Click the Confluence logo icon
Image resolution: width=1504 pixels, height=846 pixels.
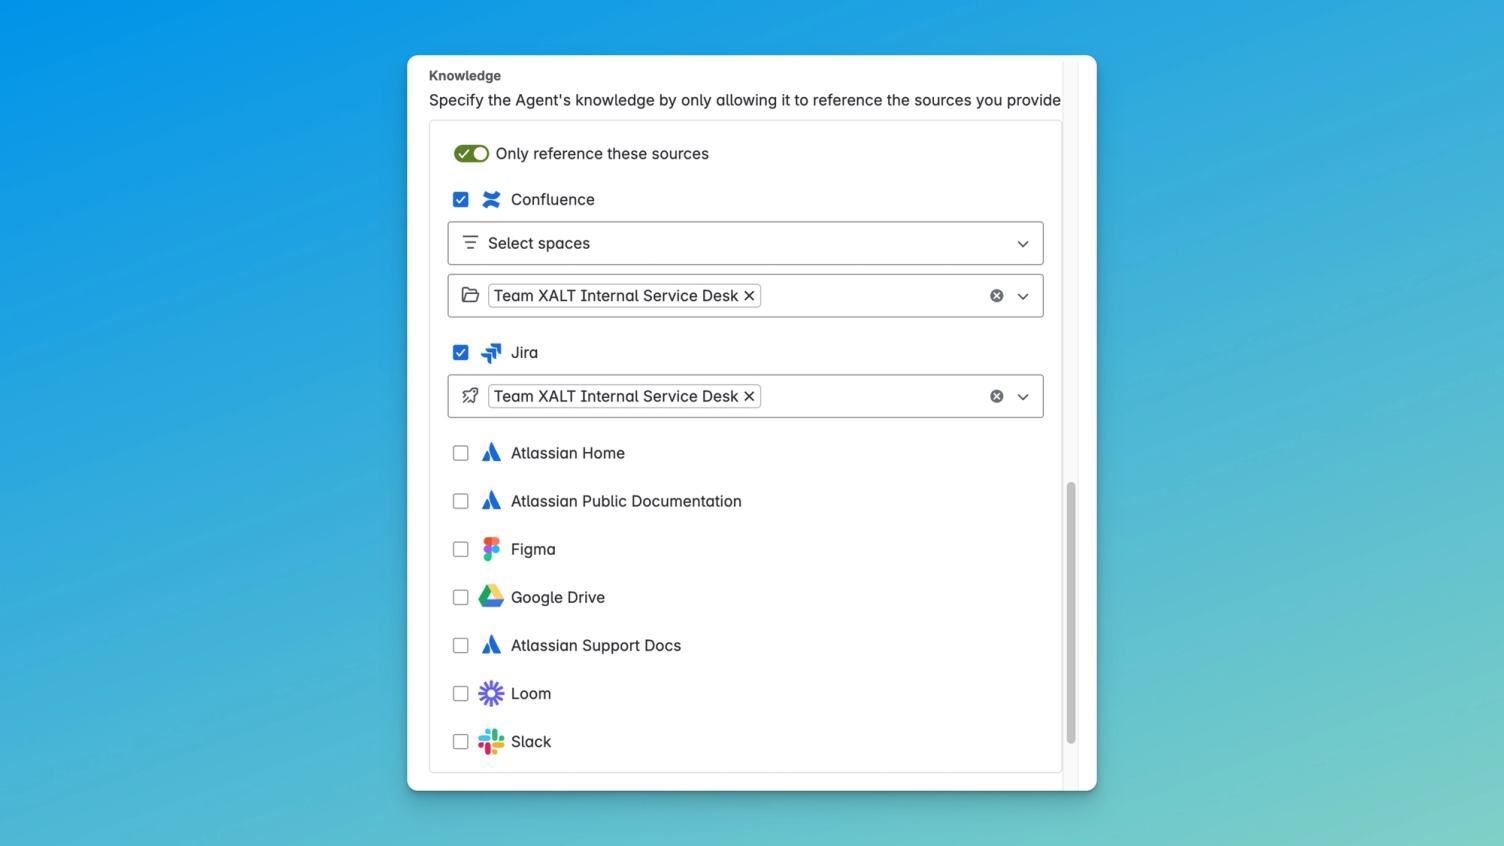(491, 199)
